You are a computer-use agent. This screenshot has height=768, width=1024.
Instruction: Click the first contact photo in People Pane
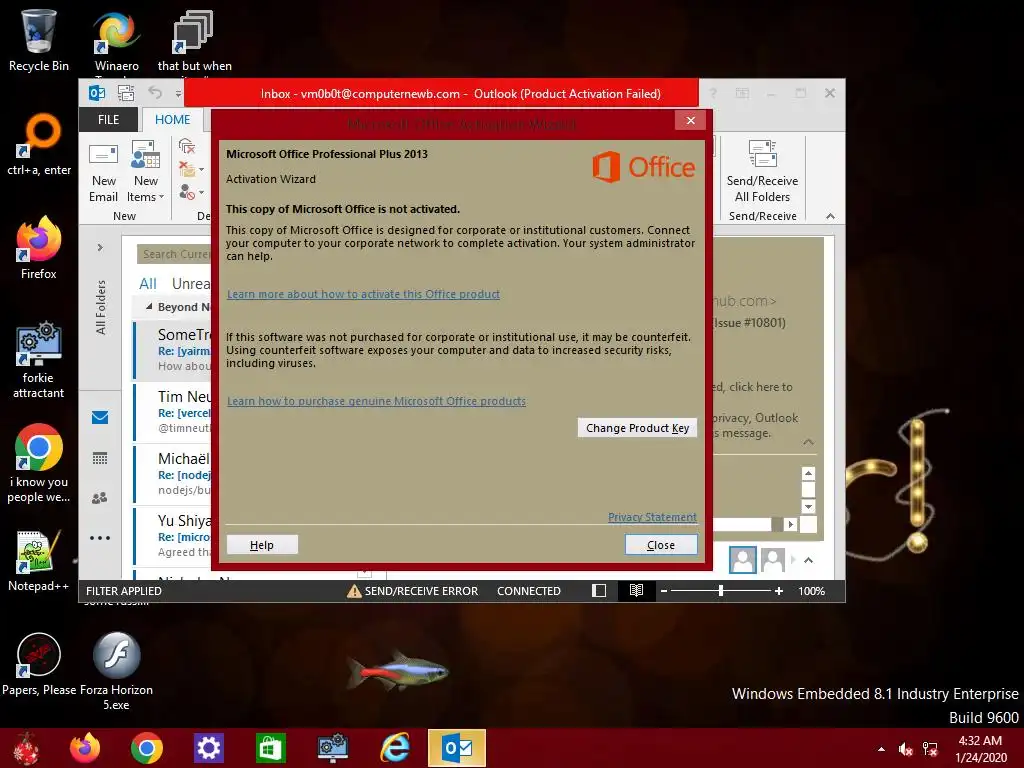[743, 560]
